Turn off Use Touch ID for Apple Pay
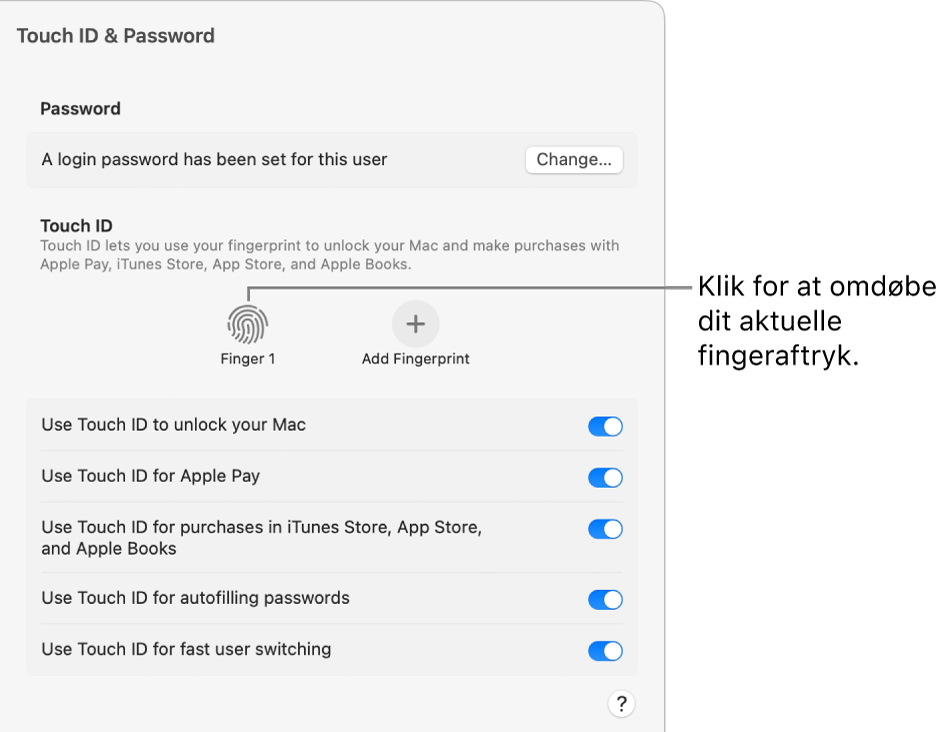Viewport: 944px width, 732px height. (x=605, y=476)
